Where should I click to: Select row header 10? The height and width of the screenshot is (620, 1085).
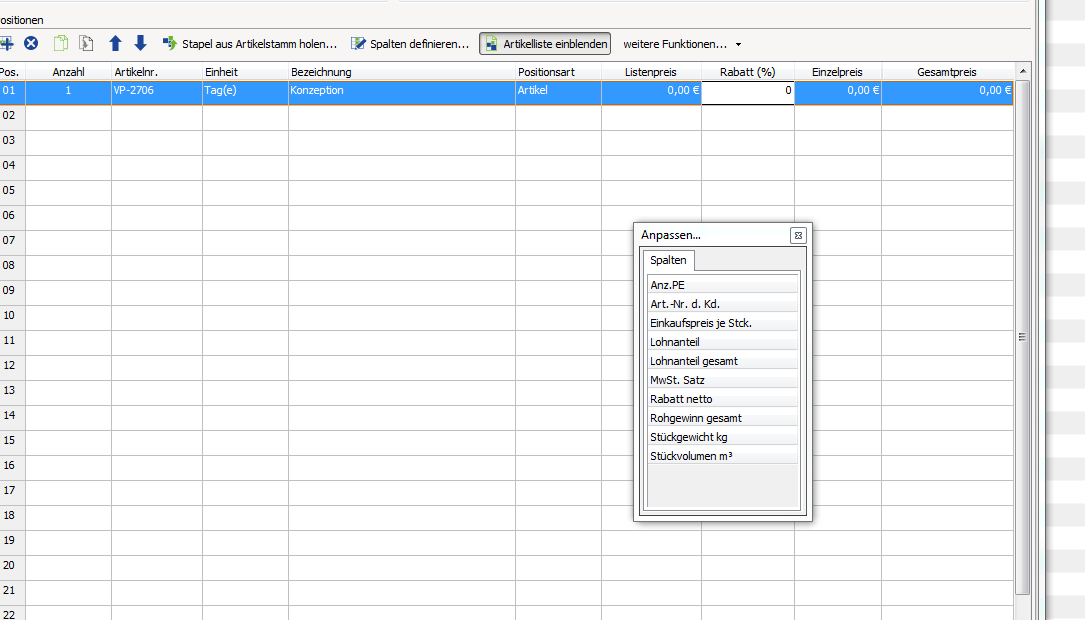(x=12, y=316)
